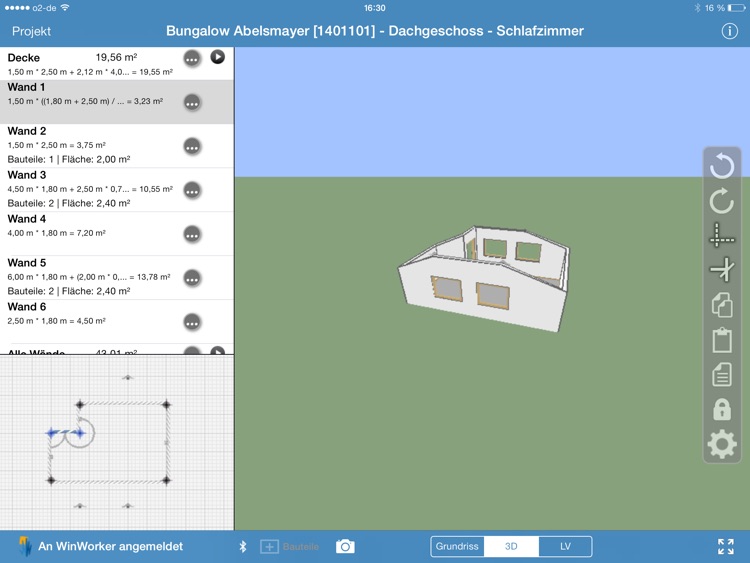750x563 pixels.
Task: Switch to the Grundriss view tab
Action: (x=457, y=546)
